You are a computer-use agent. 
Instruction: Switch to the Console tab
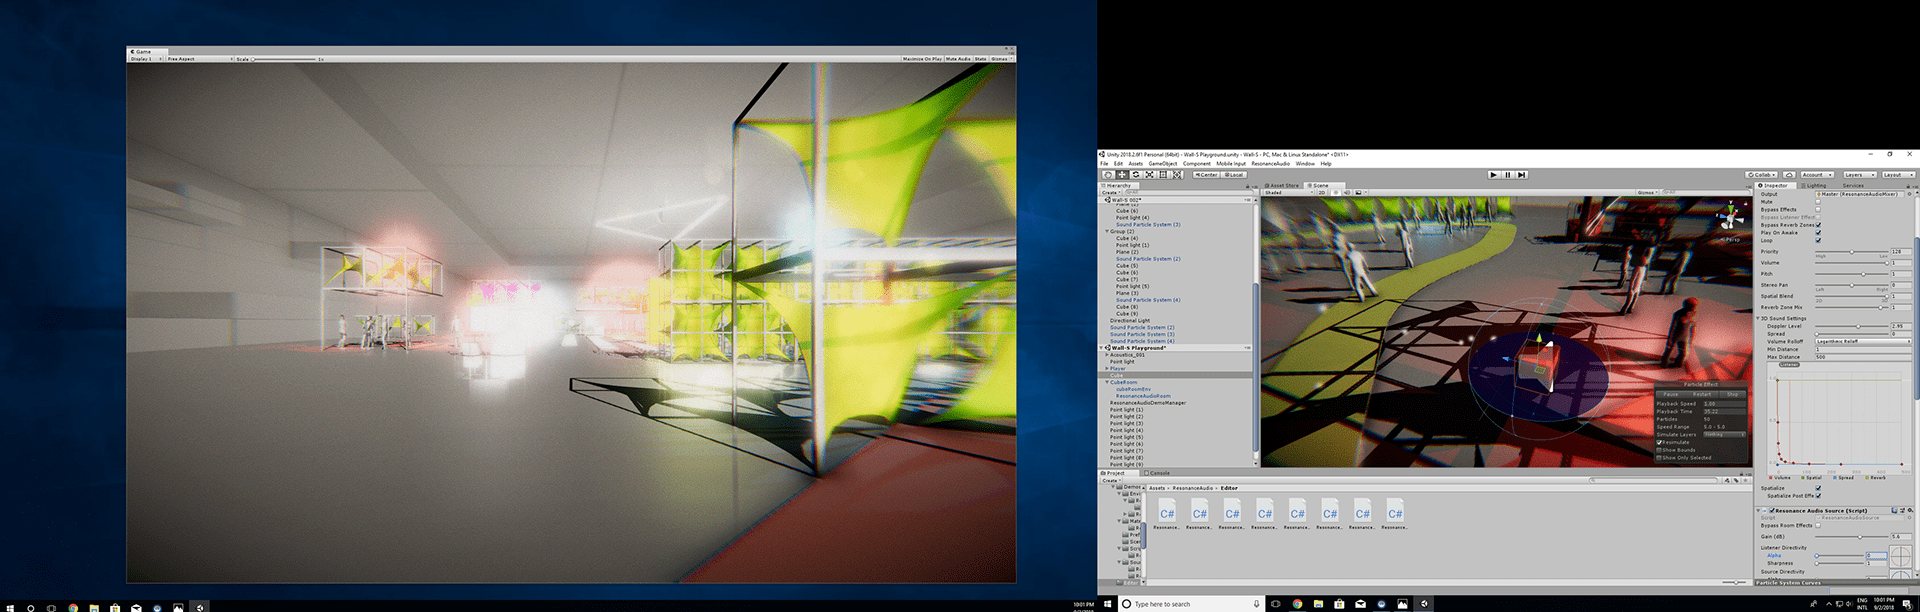point(1159,473)
